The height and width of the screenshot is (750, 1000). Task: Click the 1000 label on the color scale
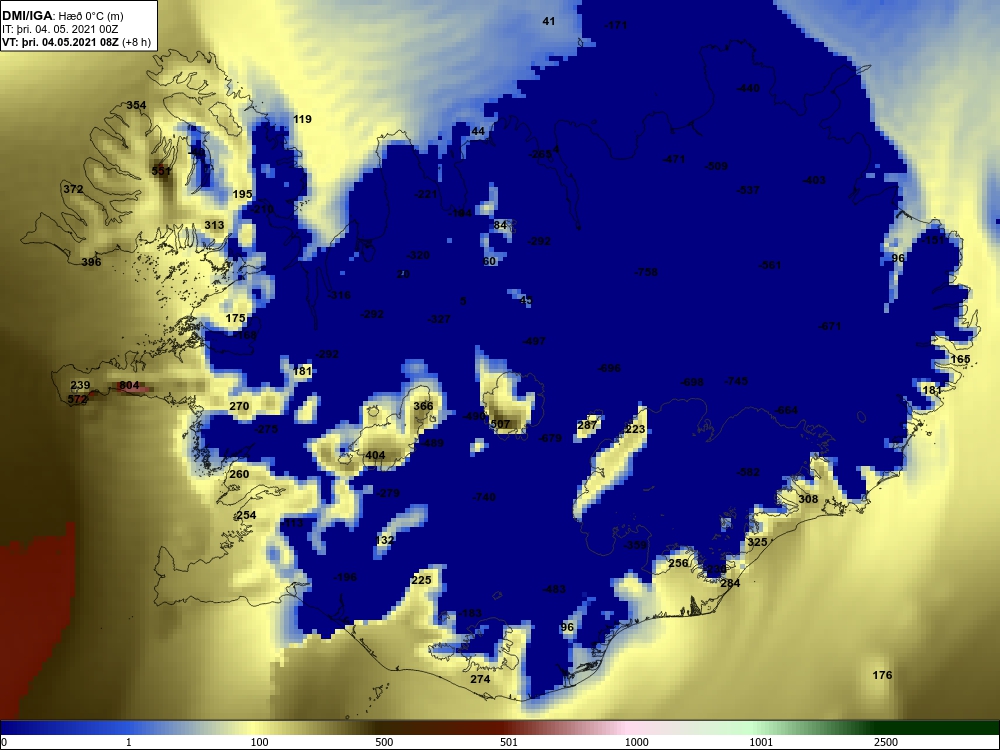click(636, 742)
